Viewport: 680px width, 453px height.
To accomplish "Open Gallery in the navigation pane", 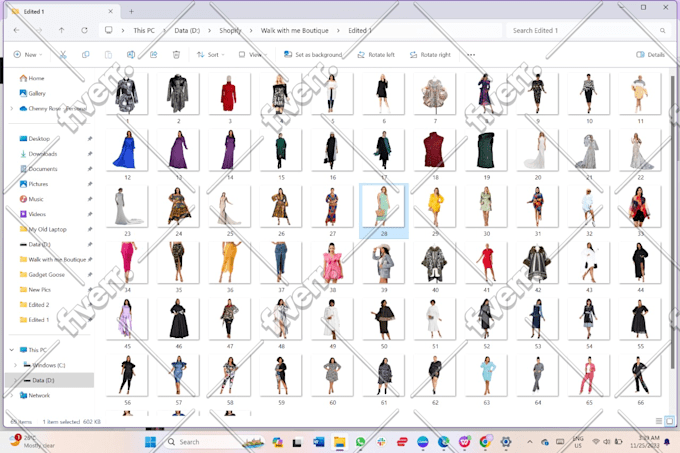I will pyautogui.click(x=37, y=93).
